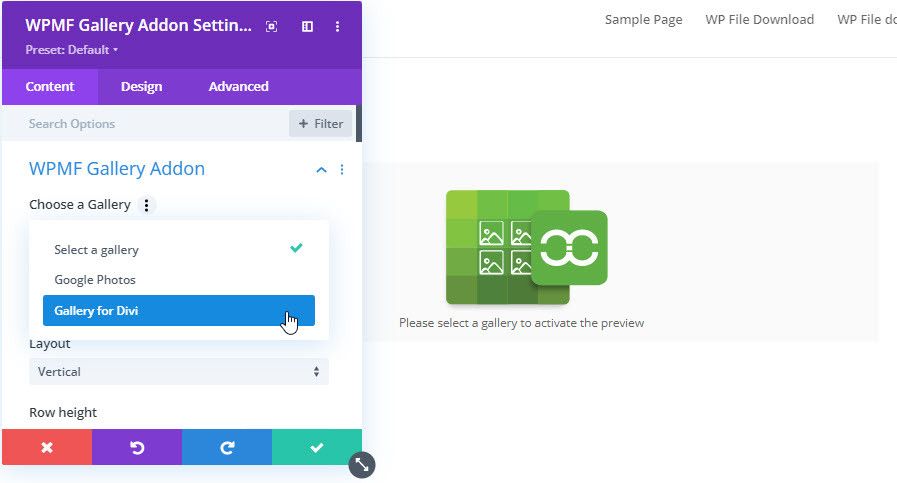897x483 pixels.
Task: Click the Choose a Gallery options dots
Action: (x=147, y=205)
